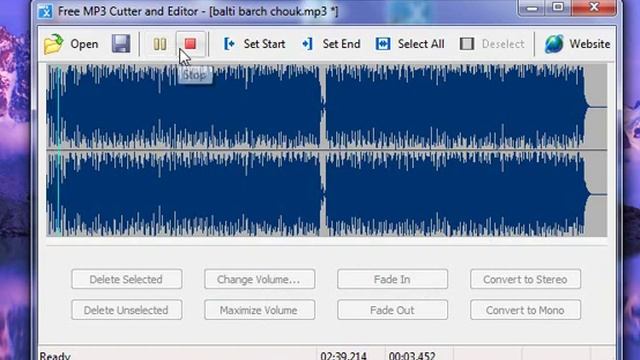The height and width of the screenshot is (360, 640).
Task: Click the Select All text label
Action: click(421, 44)
